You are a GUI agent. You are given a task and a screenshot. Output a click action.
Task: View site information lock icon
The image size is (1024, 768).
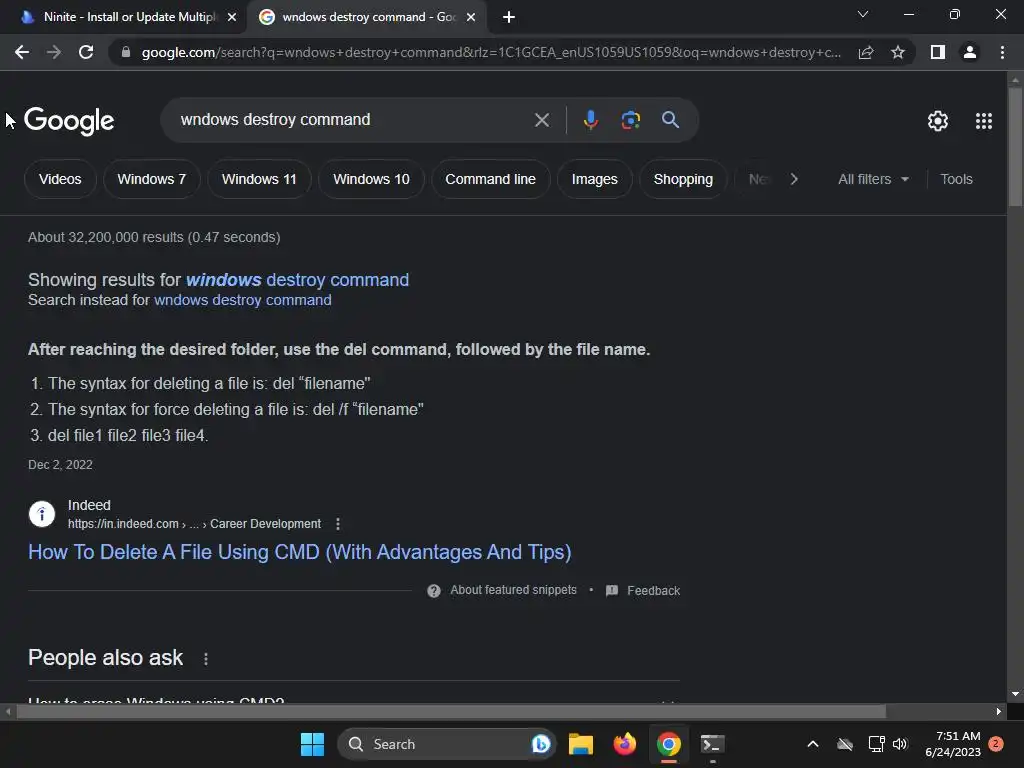coord(126,52)
